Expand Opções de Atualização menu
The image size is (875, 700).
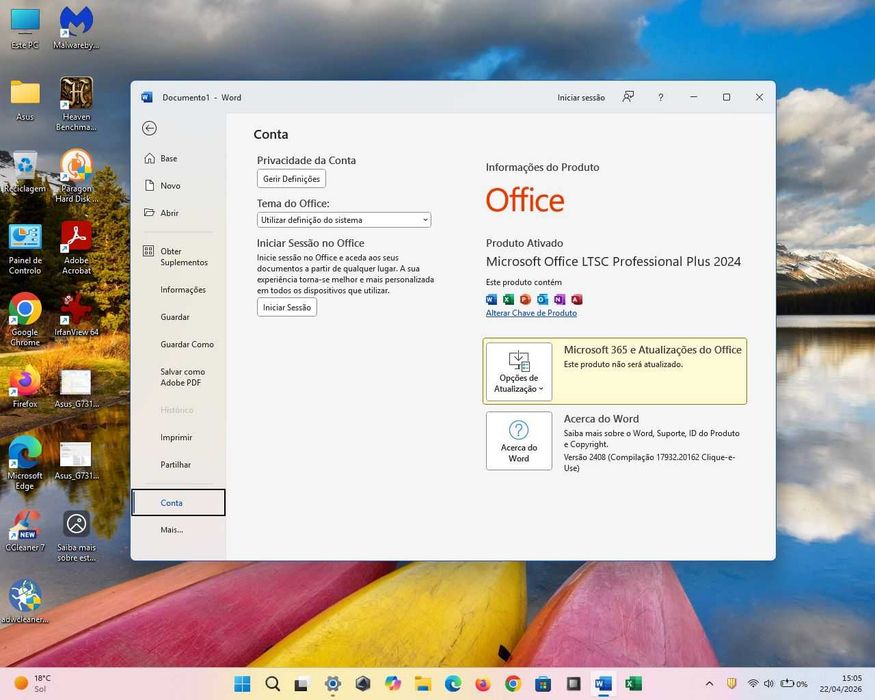519,371
